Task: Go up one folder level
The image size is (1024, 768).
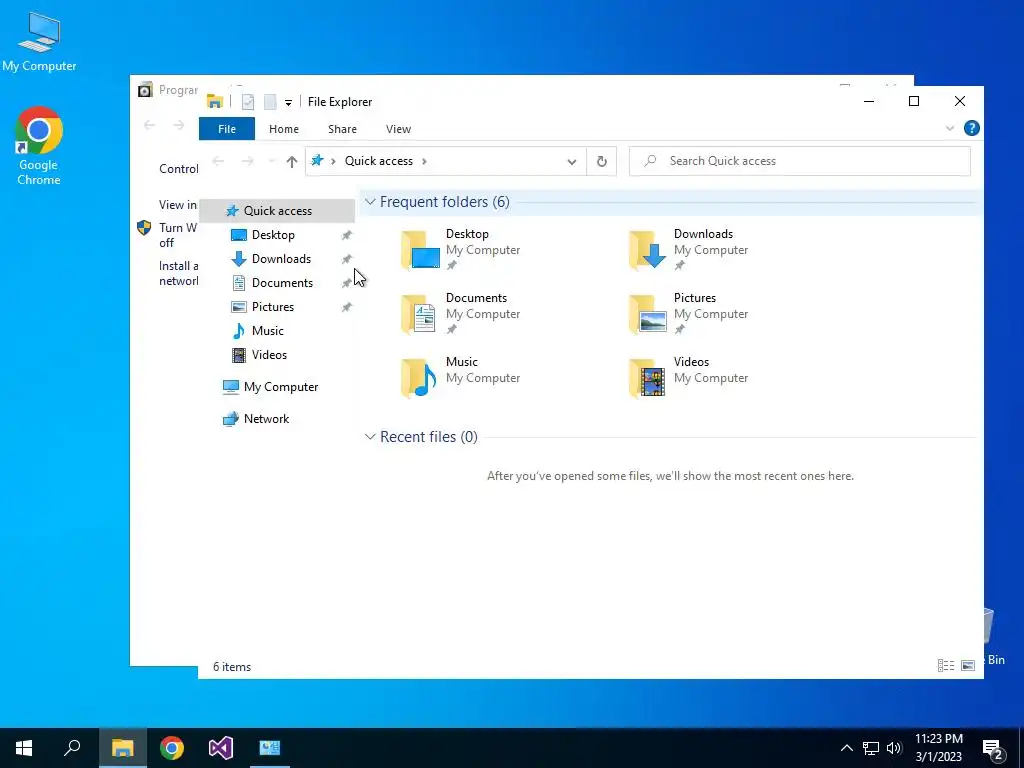Action: point(291,162)
